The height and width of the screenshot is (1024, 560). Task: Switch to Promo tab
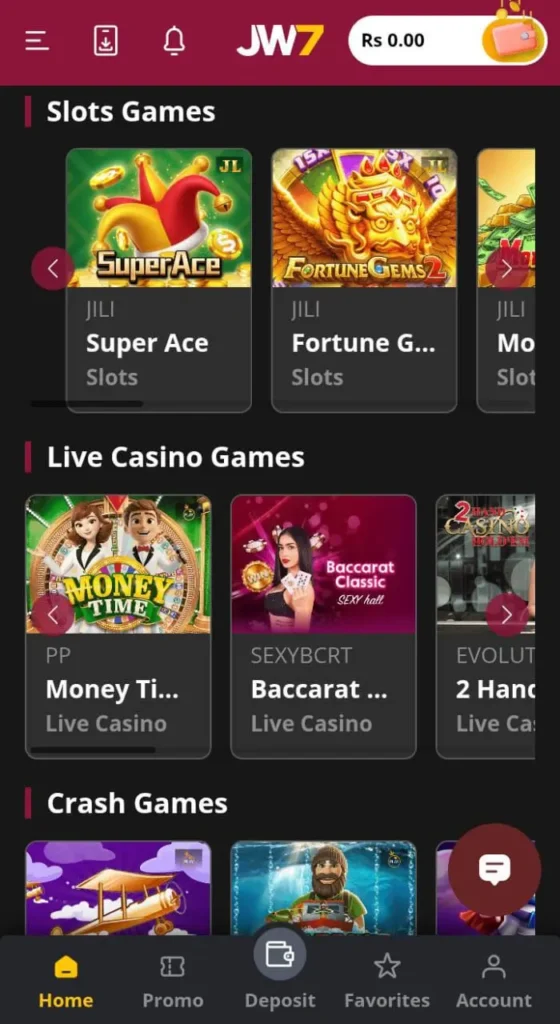coord(173,981)
